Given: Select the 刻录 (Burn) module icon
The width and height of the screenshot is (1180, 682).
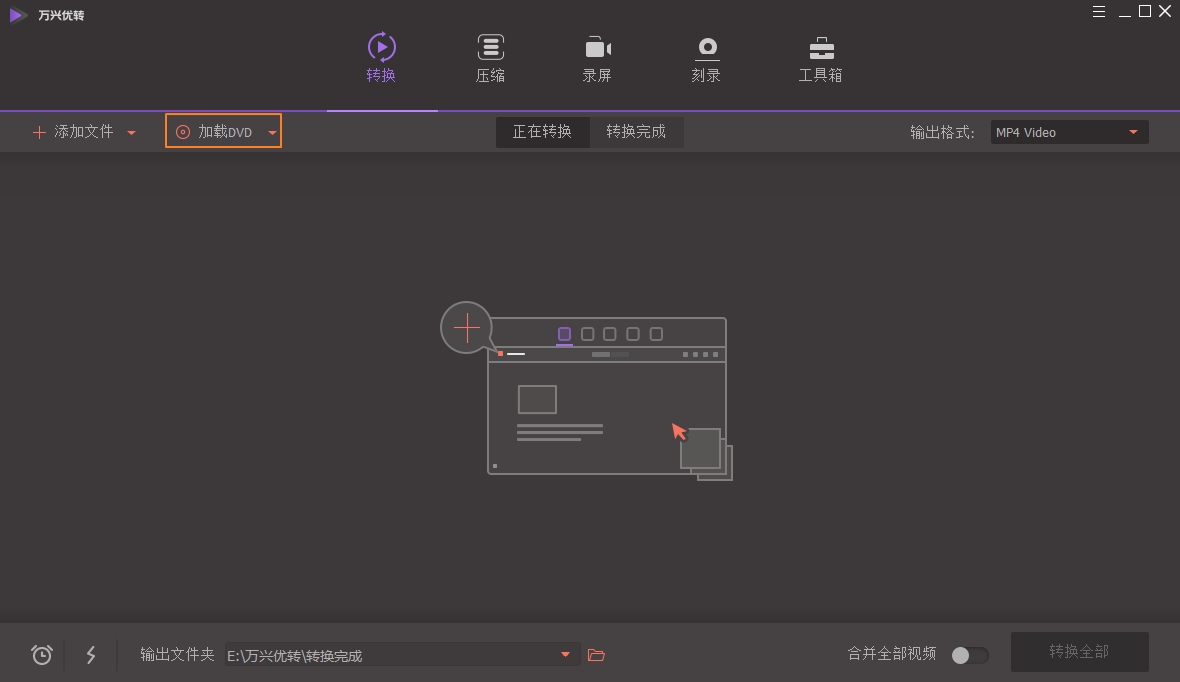Looking at the screenshot, I should [706, 47].
